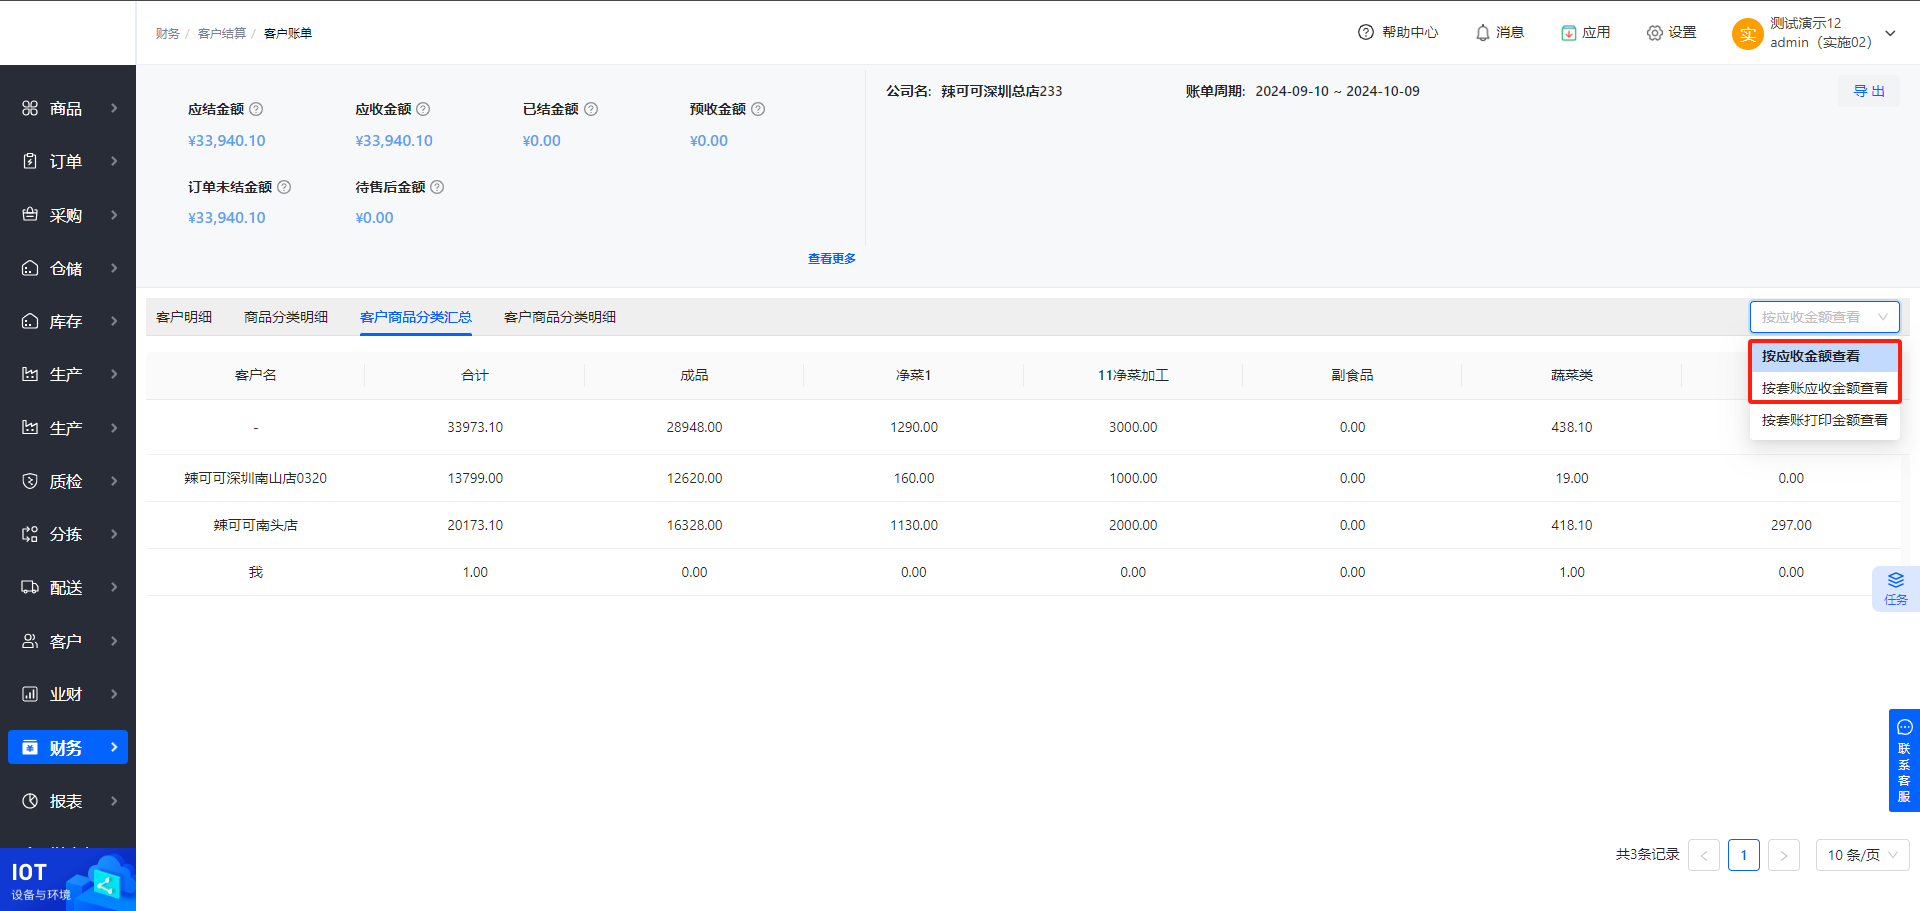This screenshot has width=1920, height=911.
Task: Click the 辣可可深圳南山店0320 customer cell
Action: pyautogui.click(x=256, y=478)
